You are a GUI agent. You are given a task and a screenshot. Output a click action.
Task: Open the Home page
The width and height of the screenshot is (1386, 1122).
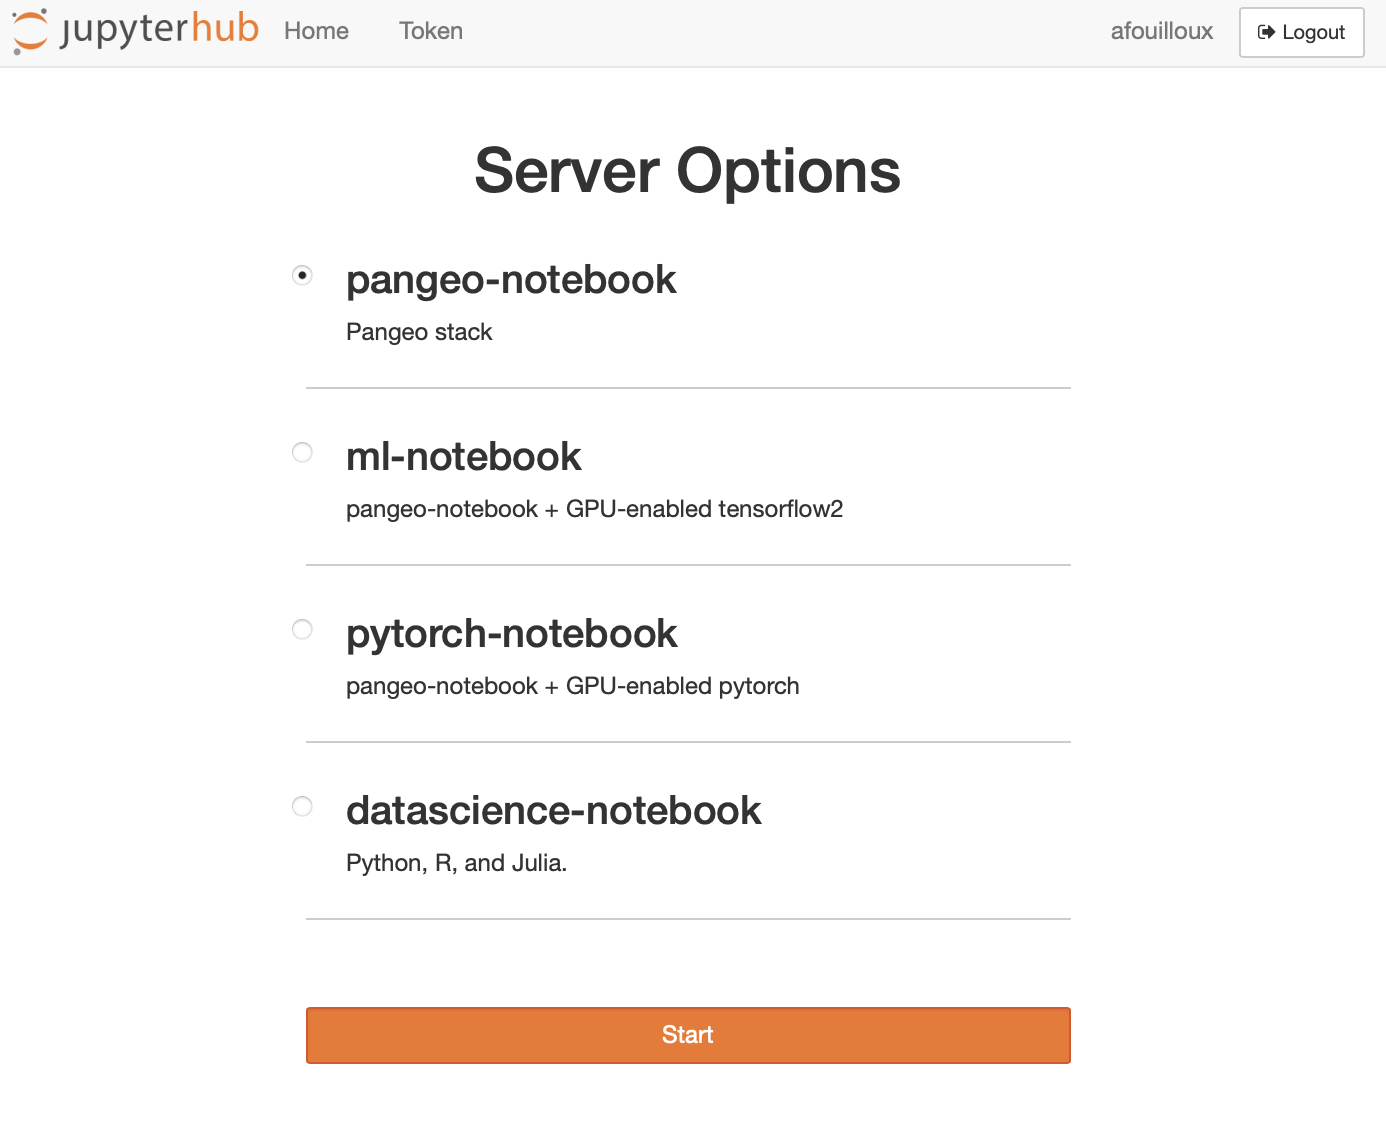point(315,31)
